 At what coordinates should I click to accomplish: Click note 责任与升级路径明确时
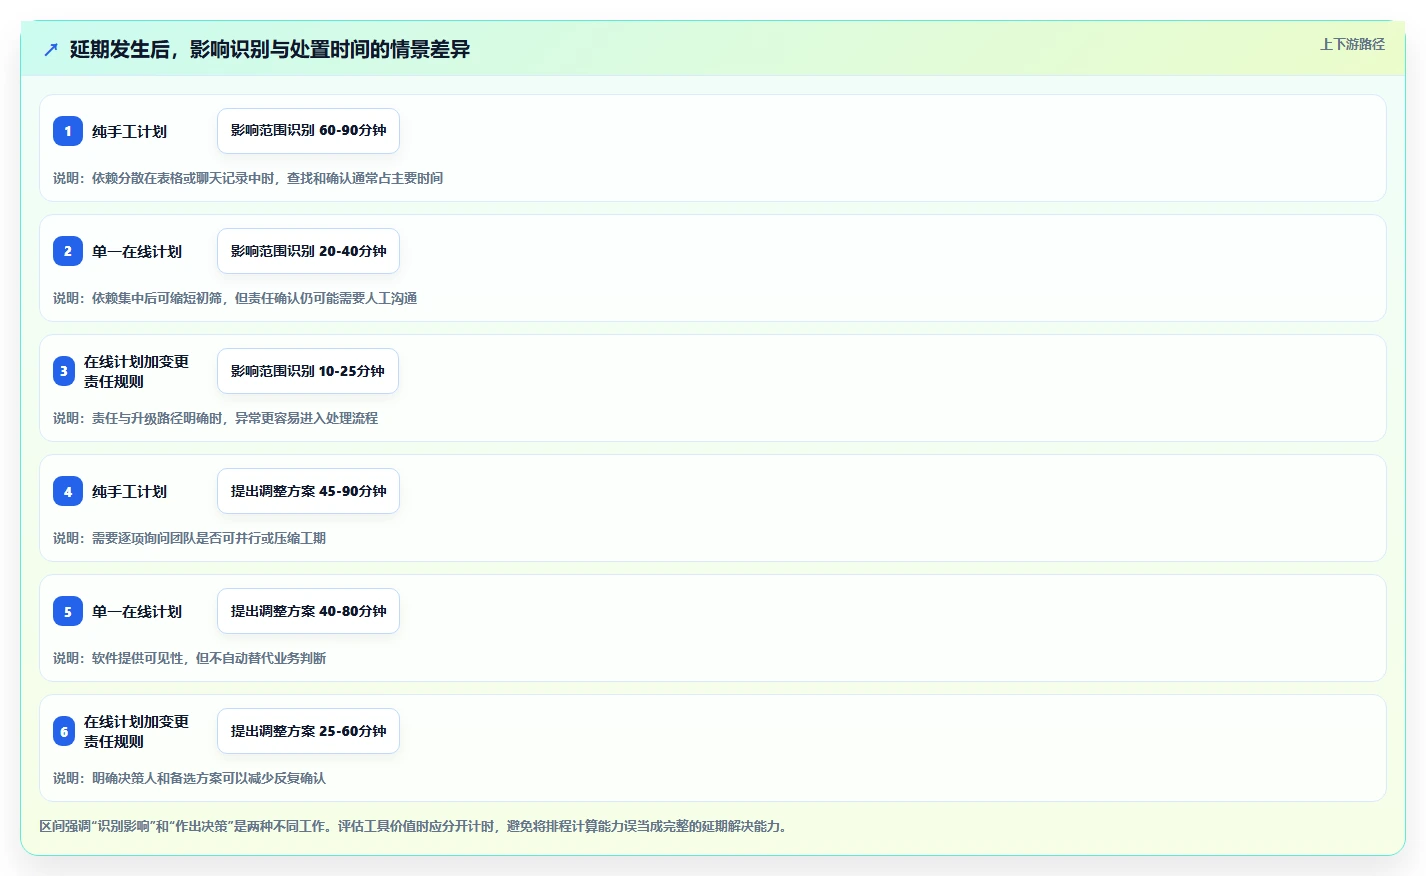pyautogui.click(x=215, y=418)
